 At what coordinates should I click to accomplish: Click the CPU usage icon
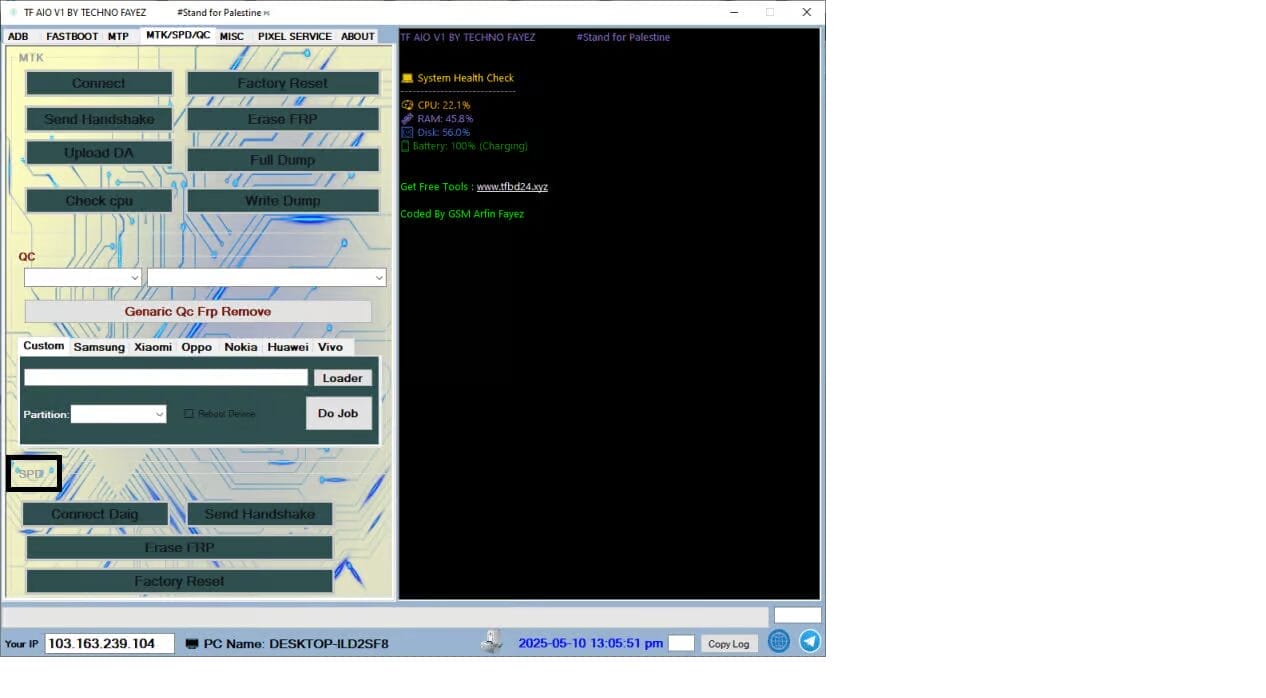(407, 105)
